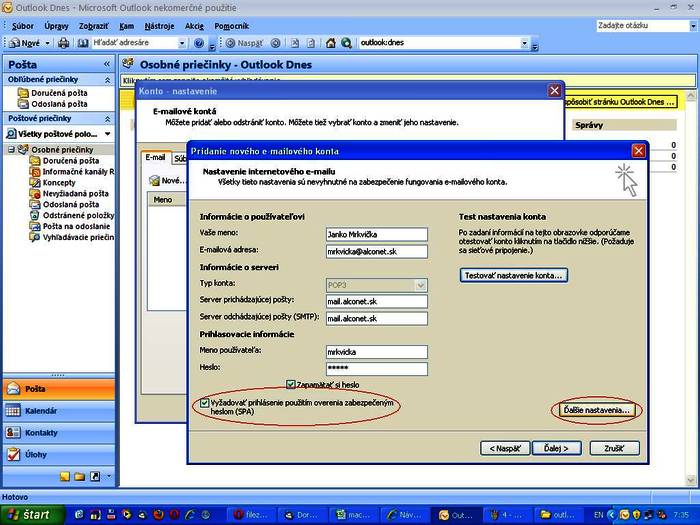Open the Pošta na odoslanie outbox folder
Viewport: 700px width, 525px height.
click(70, 226)
